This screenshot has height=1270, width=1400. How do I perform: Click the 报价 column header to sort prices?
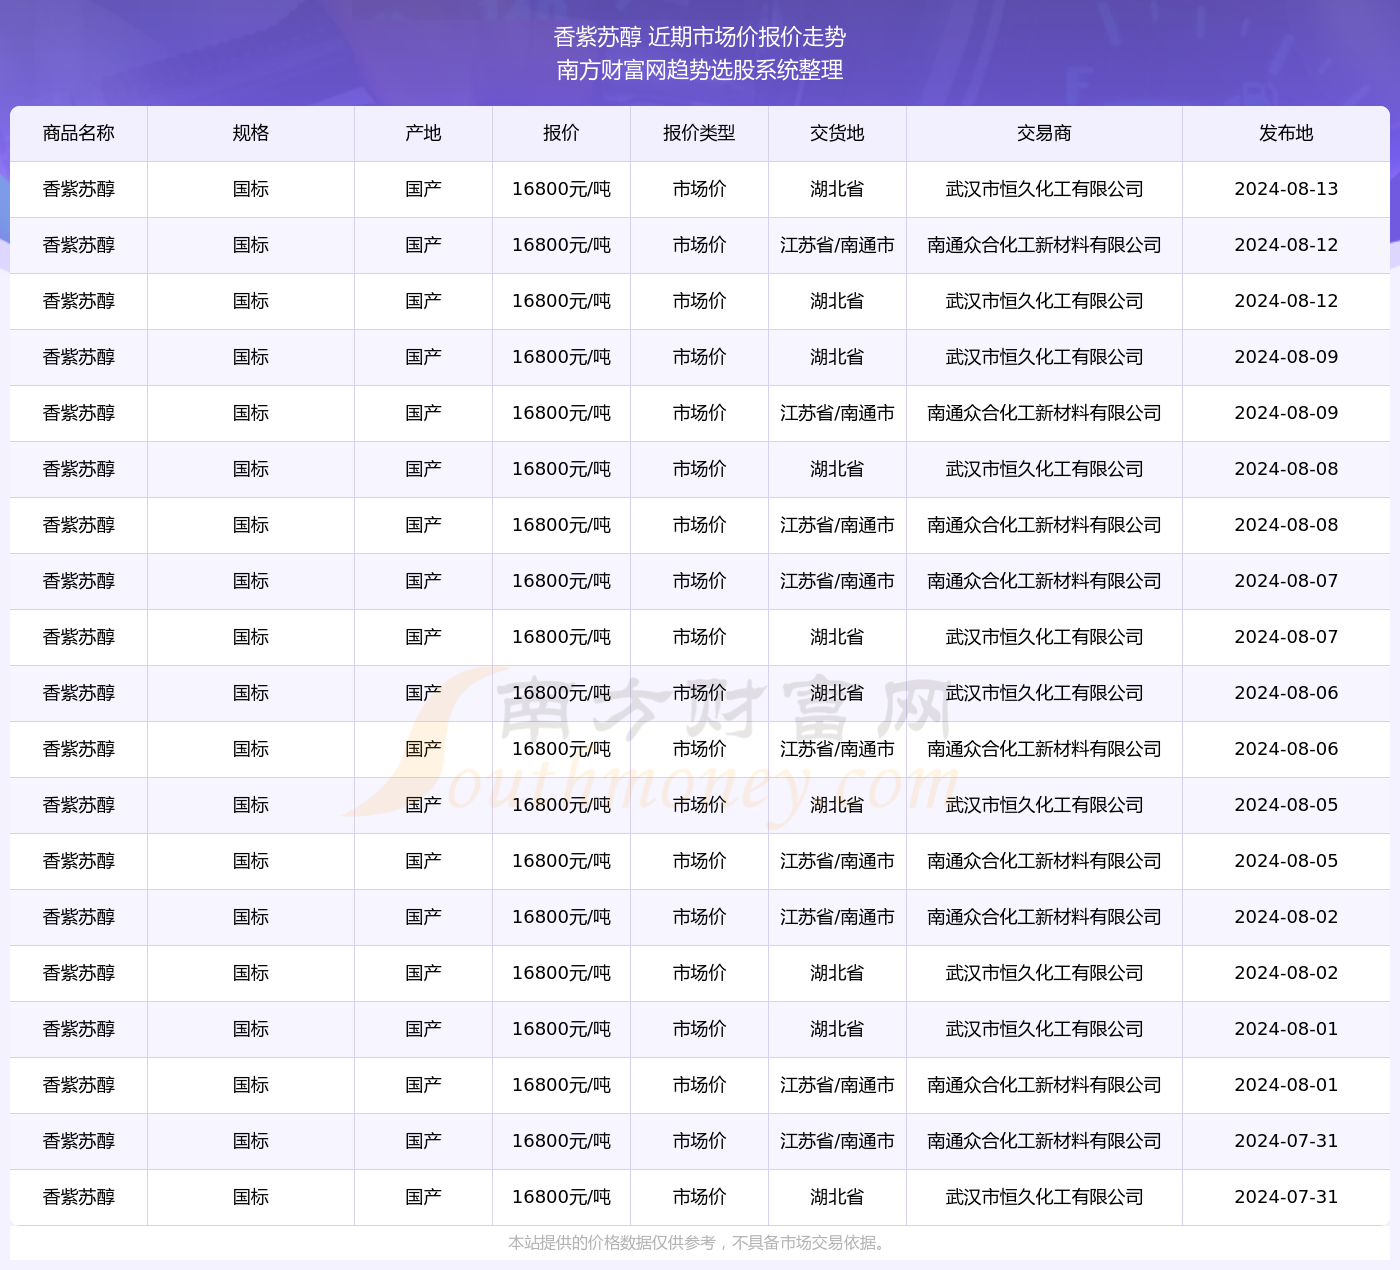click(560, 133)
